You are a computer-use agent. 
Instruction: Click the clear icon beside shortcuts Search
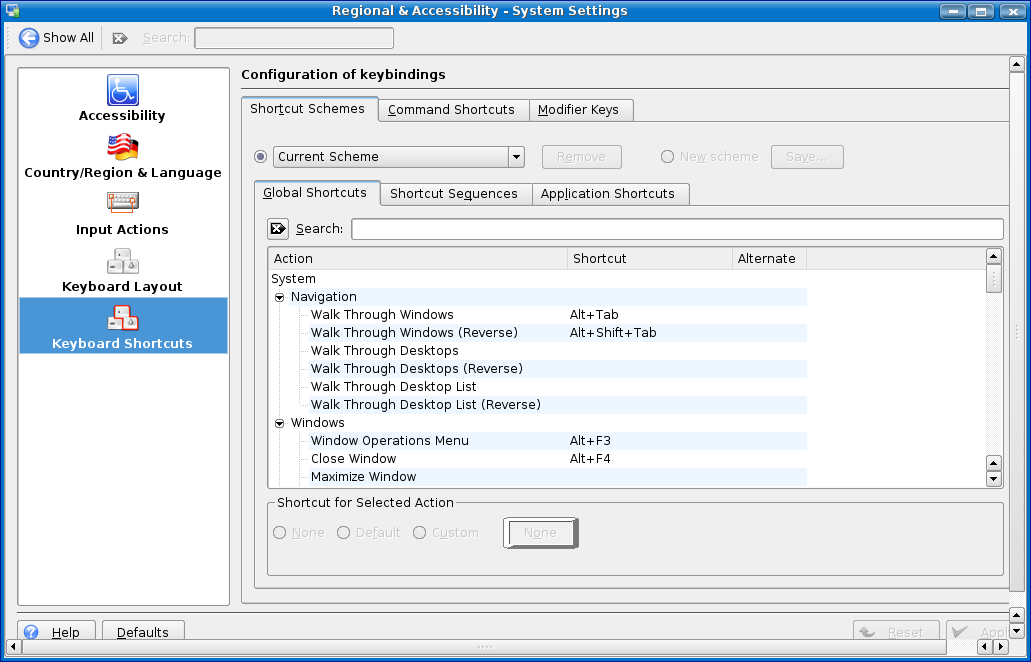(x=278, y=229)
